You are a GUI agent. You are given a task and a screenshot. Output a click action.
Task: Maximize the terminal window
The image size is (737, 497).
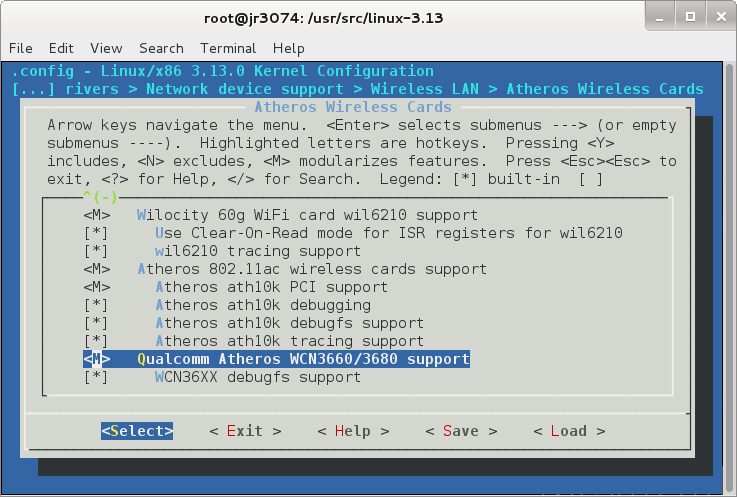pyautogui.click(x=690, y=17)
